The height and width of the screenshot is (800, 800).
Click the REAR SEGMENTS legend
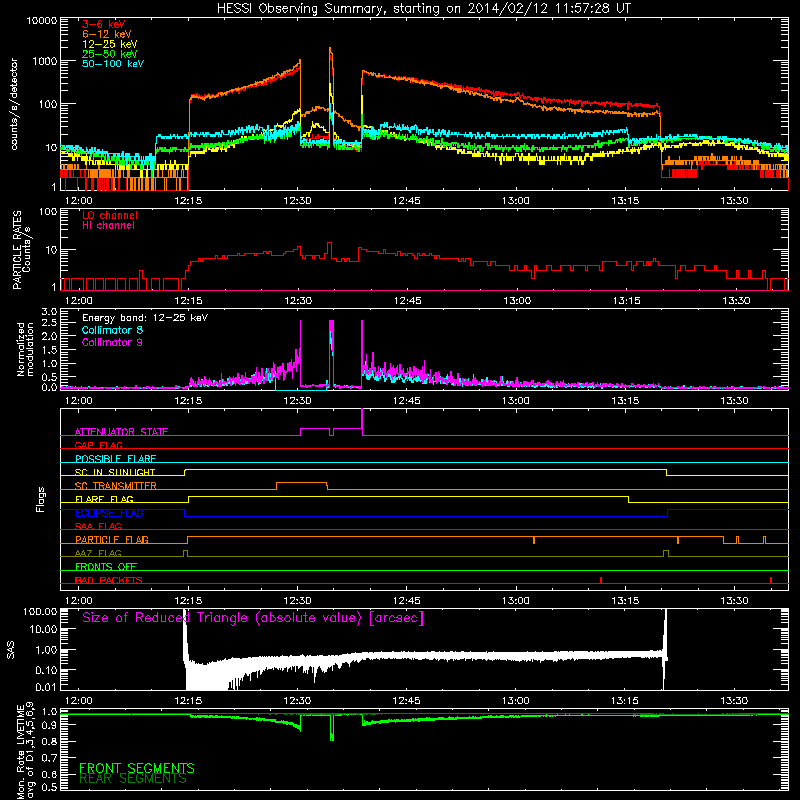[133, 779]
